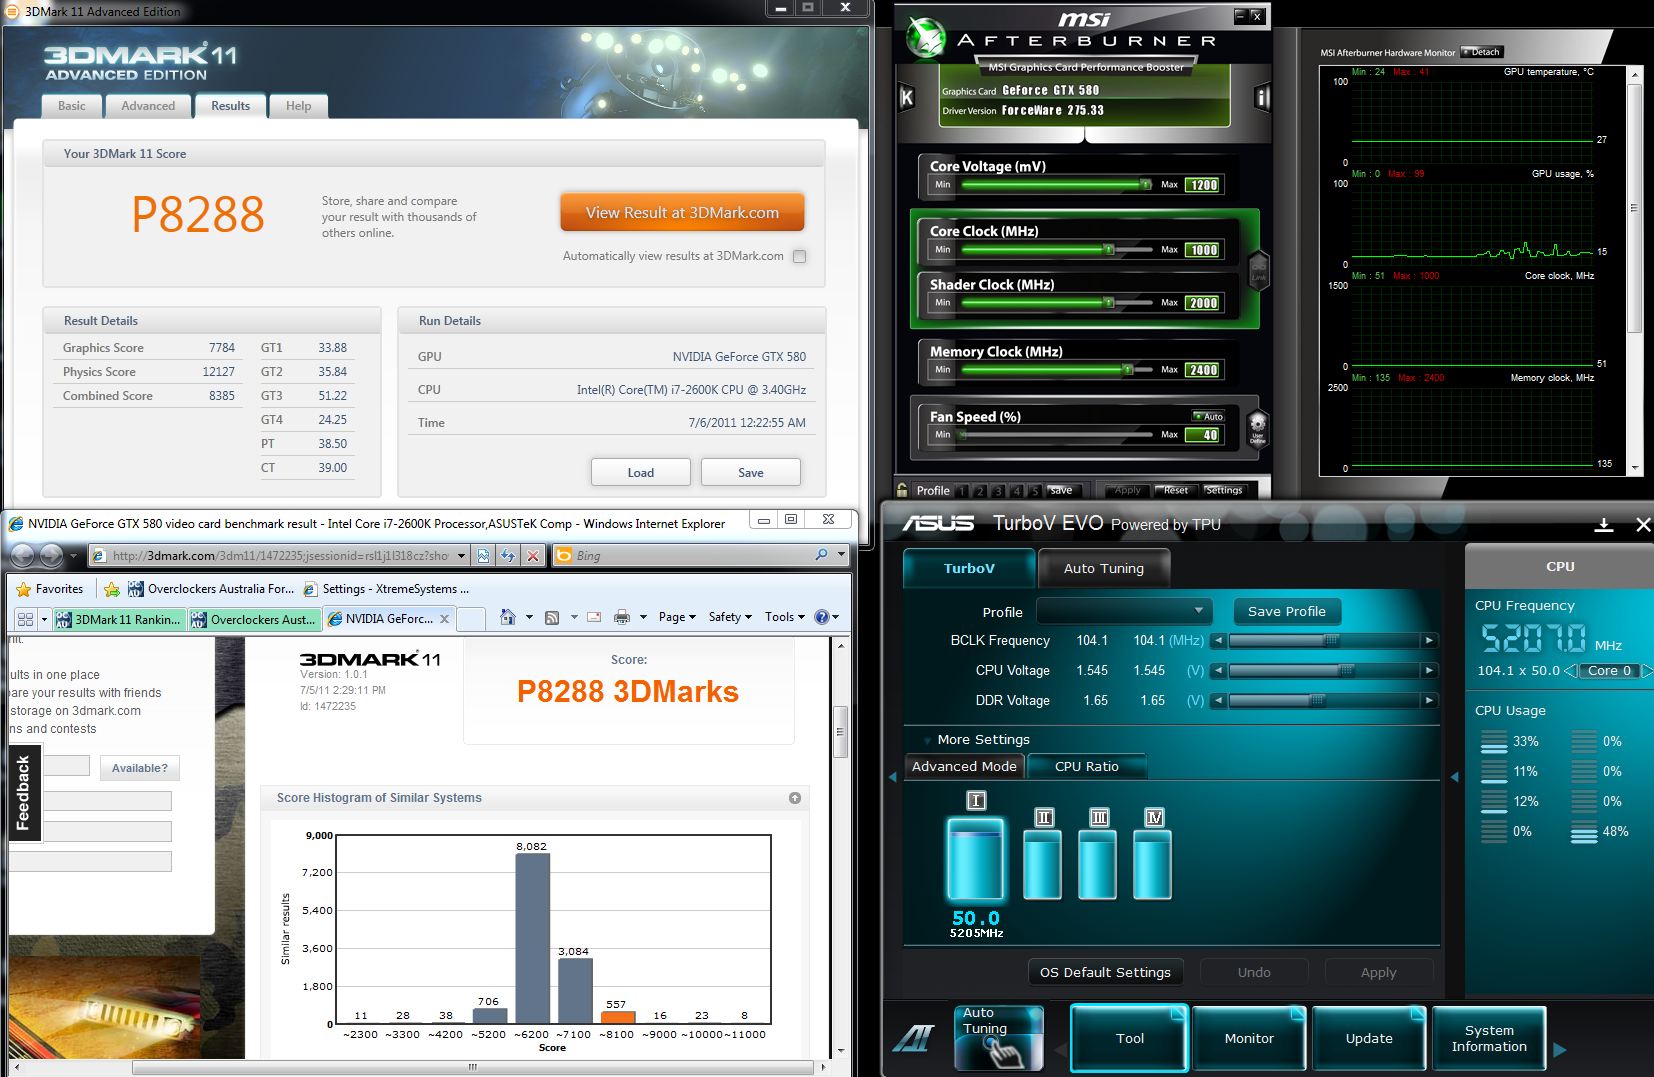Viewport: 1654px width, 1077px height.
Task: Check automatically view results at 3DMark.com
Action: [x=799, y=256]
